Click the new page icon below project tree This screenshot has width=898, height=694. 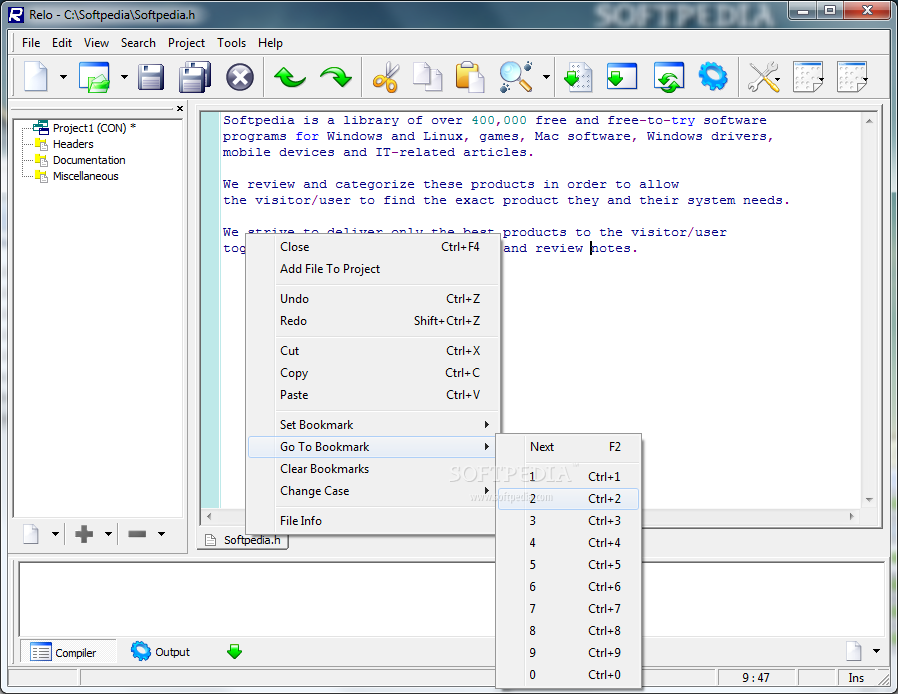pyautogui.click(x=31, y=534)
